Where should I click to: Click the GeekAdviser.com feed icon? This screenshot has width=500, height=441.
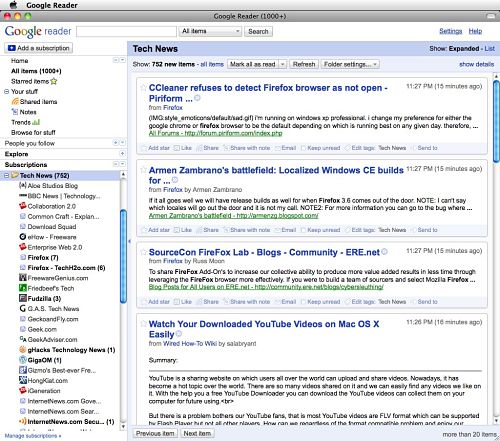[23, 339]
